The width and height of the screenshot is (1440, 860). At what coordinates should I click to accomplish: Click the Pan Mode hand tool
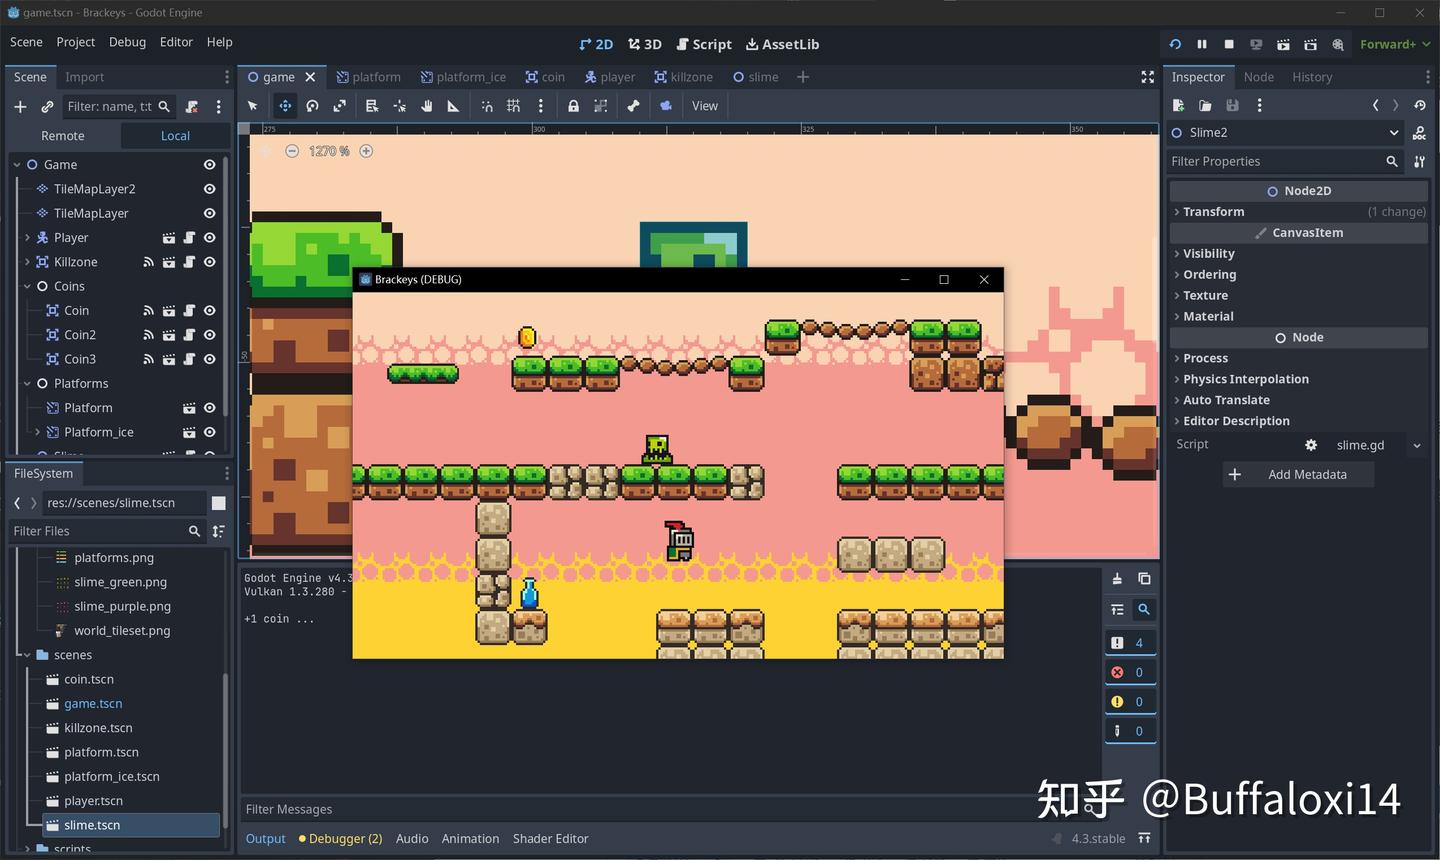pyautogui.click(x=427, y=106)
